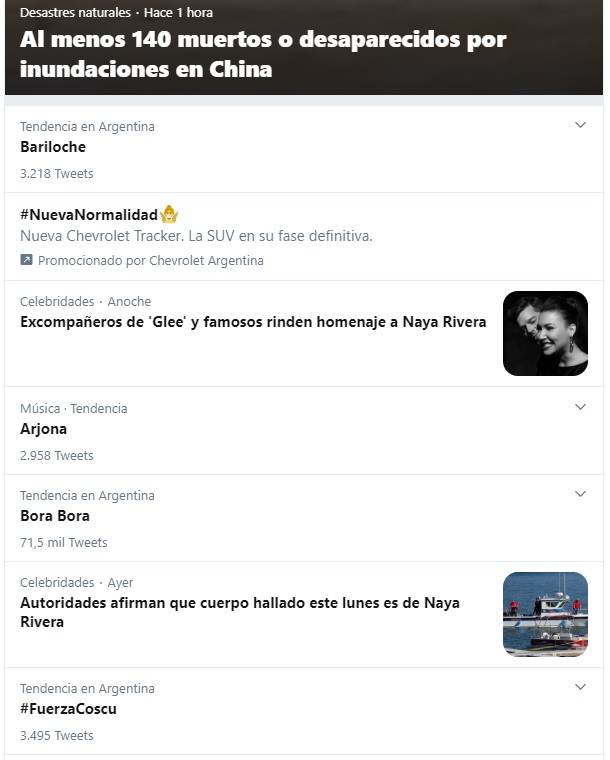Select the #NuevaNormalidad promoted hashtag
The height and width of the screenshot is (760, 610).
tap(89, 215)
